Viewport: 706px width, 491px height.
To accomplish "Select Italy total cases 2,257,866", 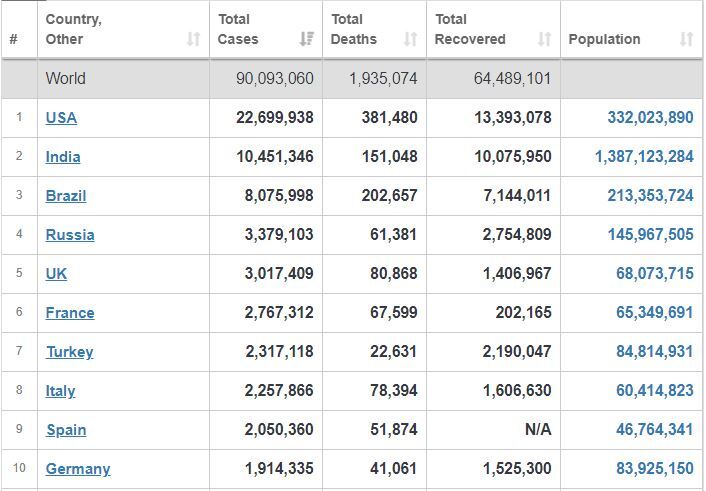I will pos(279,391).
